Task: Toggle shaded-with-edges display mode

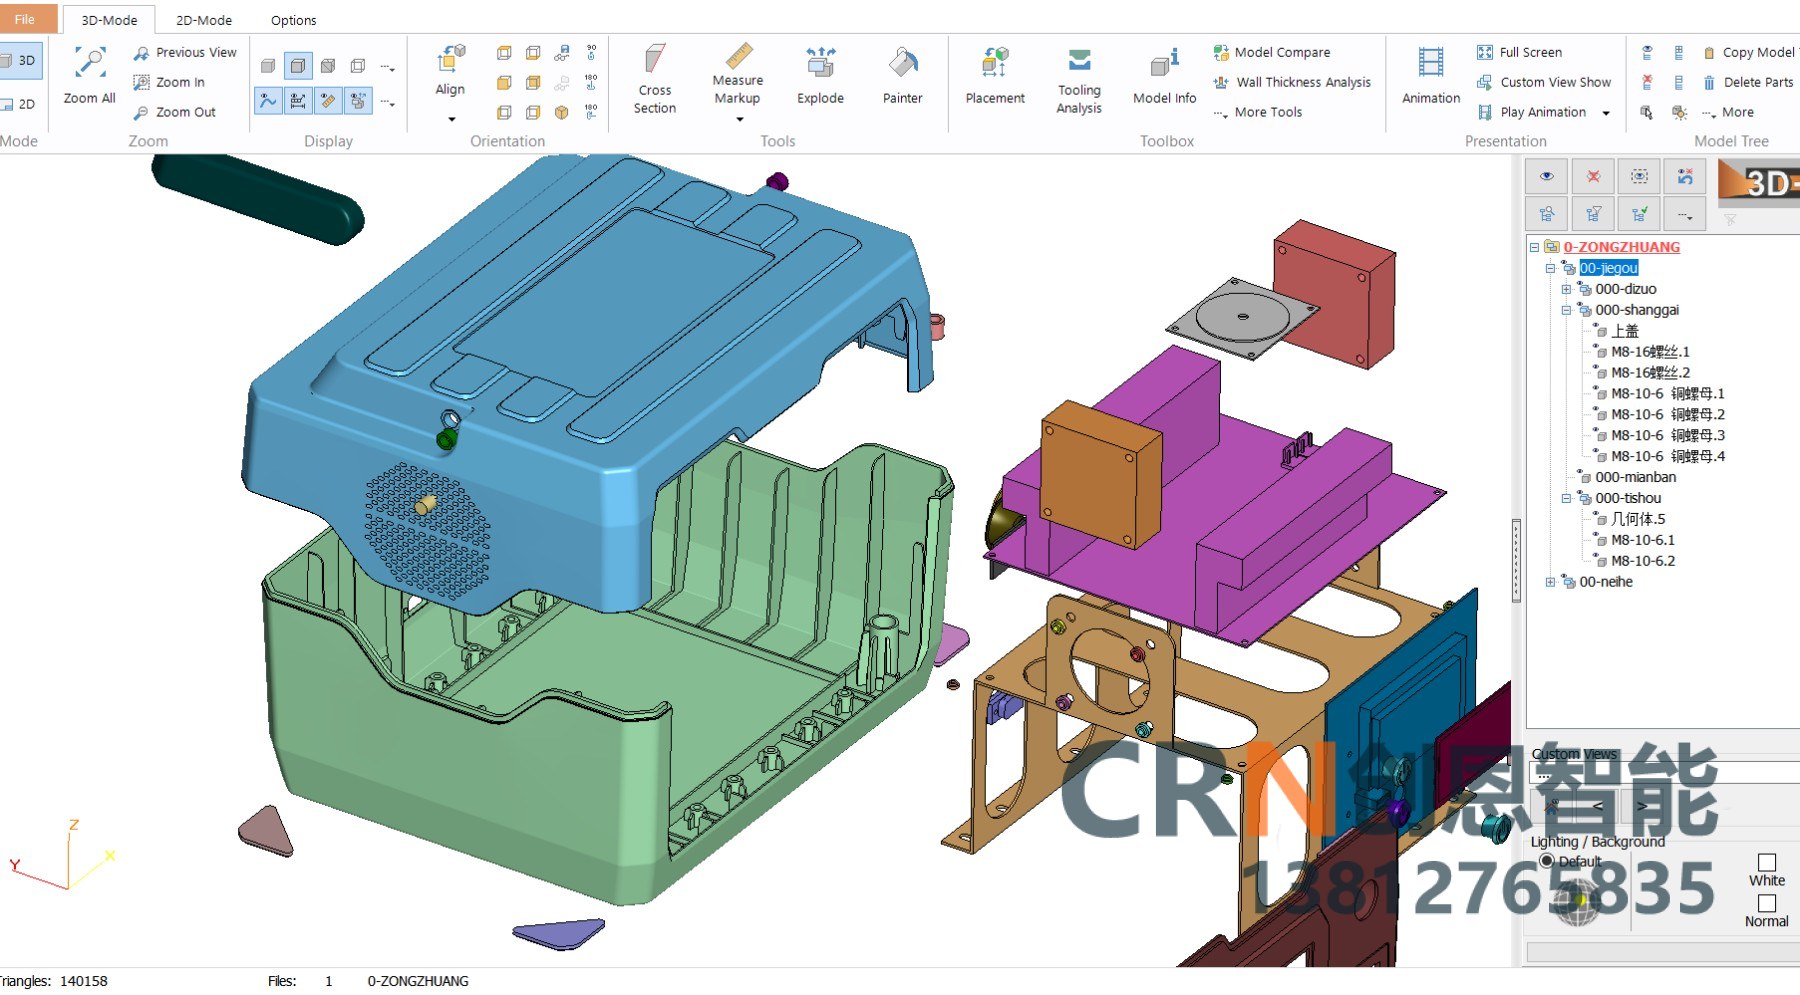Action: click(298, 66)
